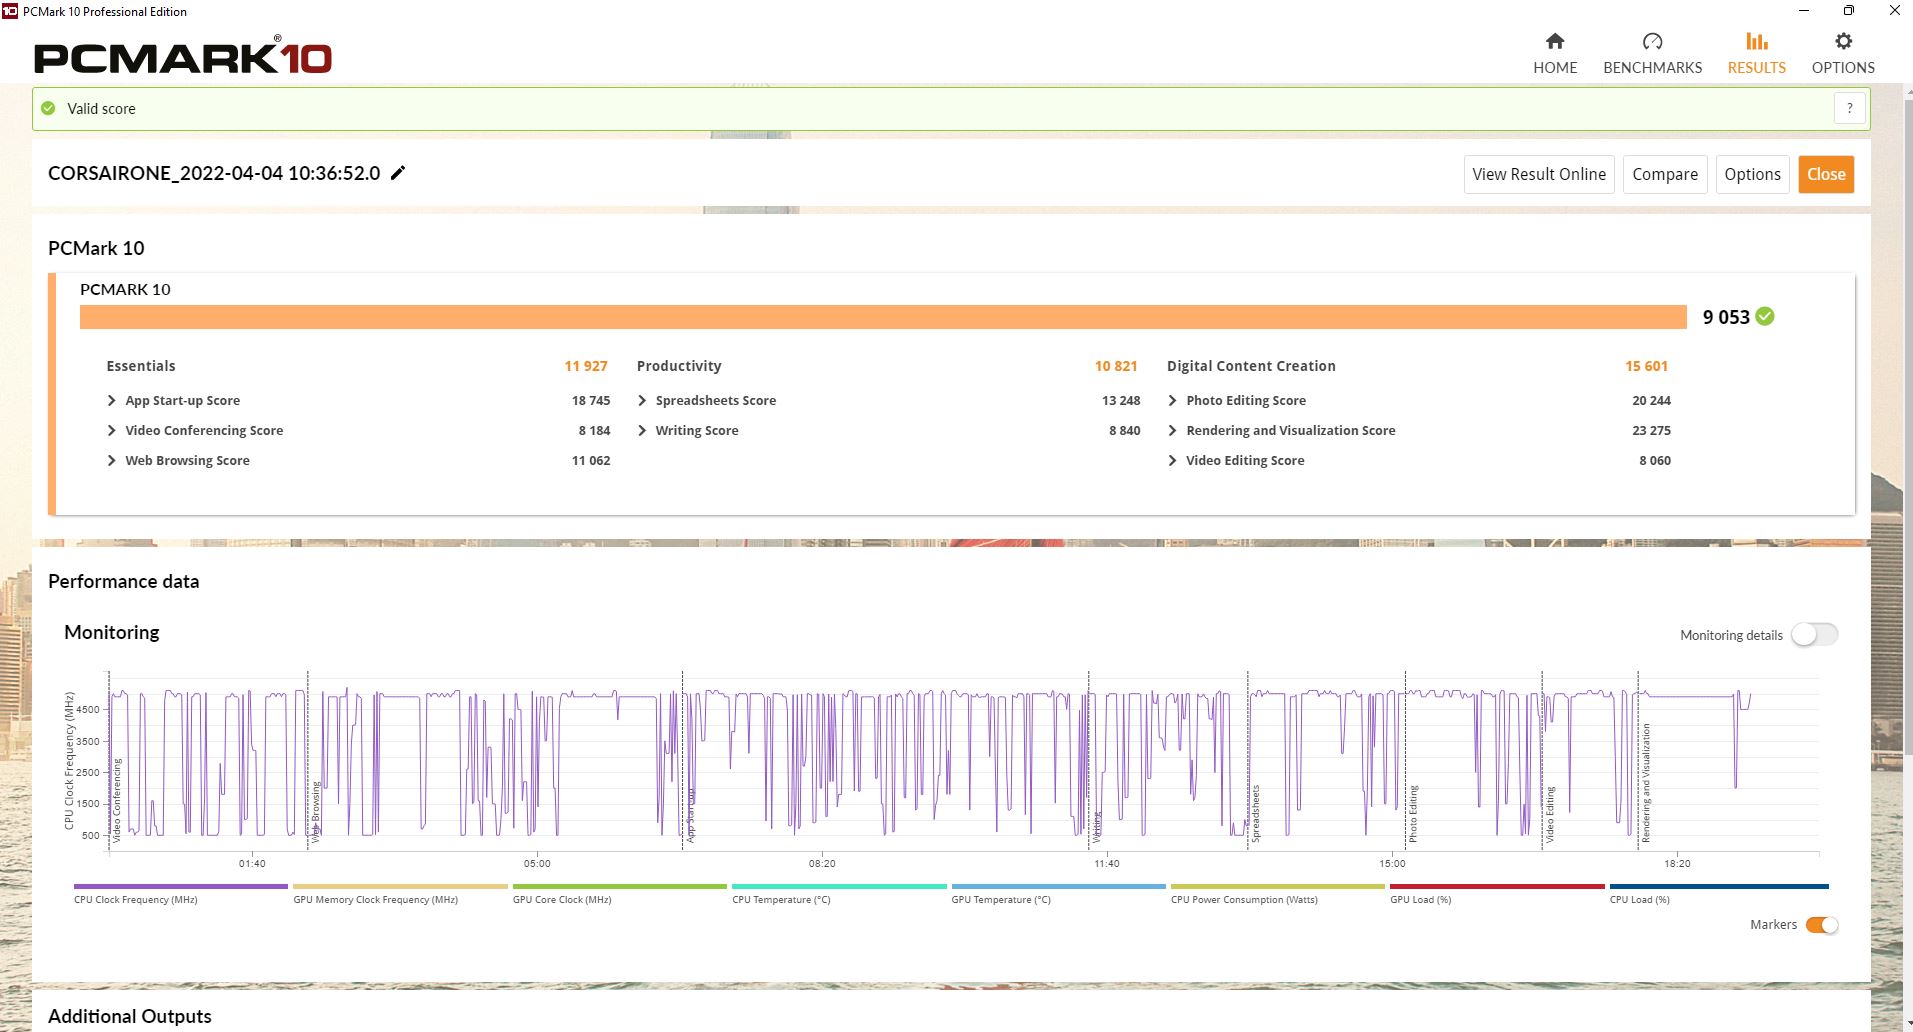Image resolution: width=1913 pixels, height=1032 pixels.
Task: Click the Compare button
Action: coord(1665,174)
